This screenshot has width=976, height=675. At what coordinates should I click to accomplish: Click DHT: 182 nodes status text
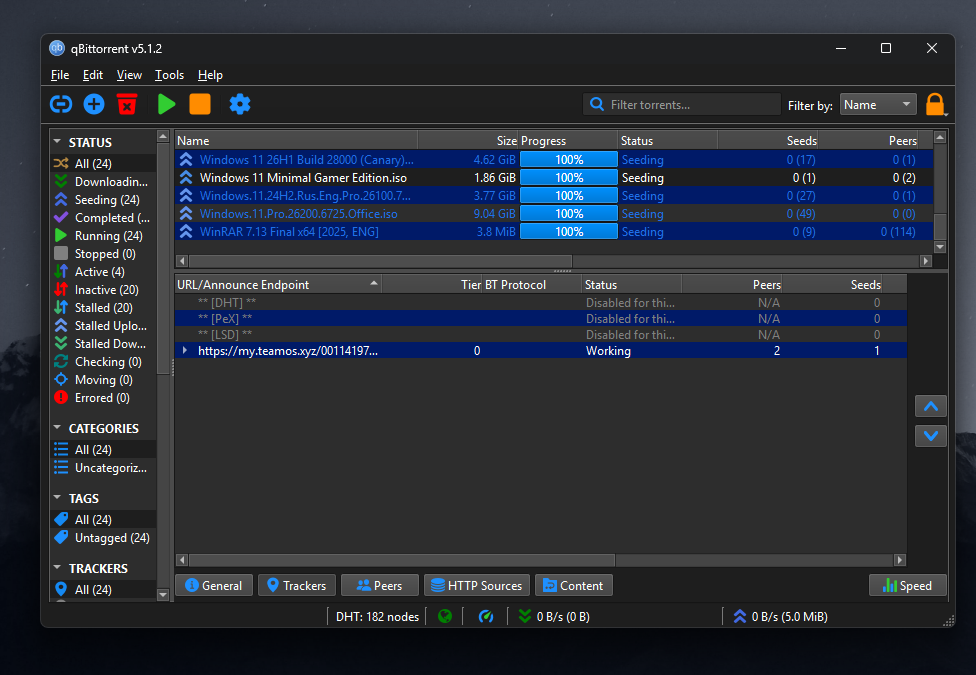click(377, 616)
